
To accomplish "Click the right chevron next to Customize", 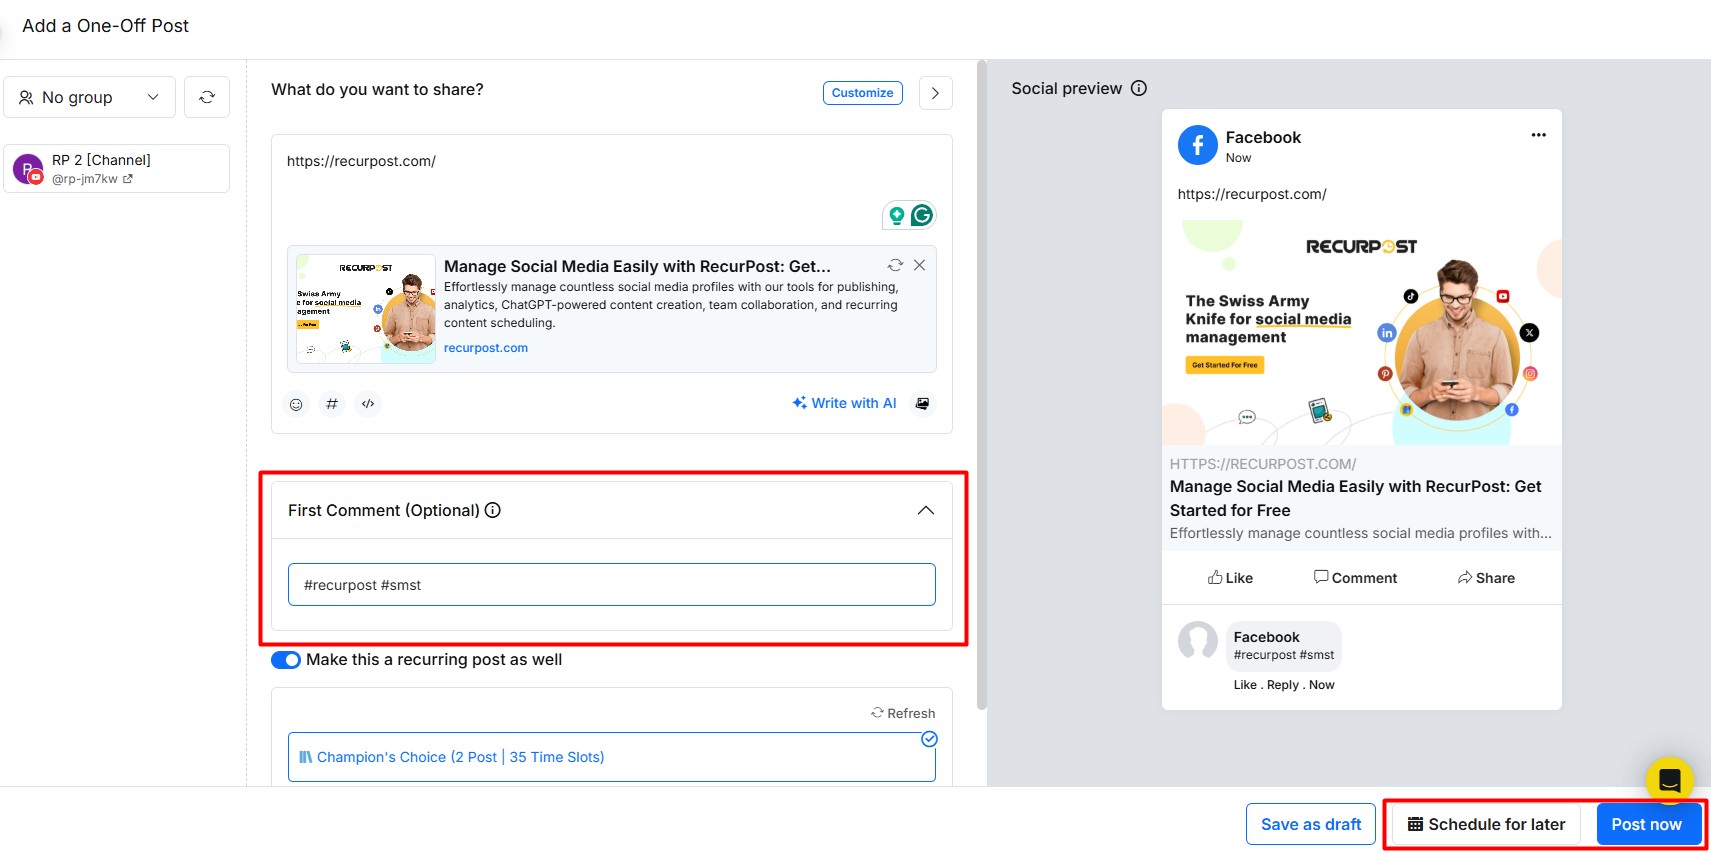I will [x=935, y=93].
